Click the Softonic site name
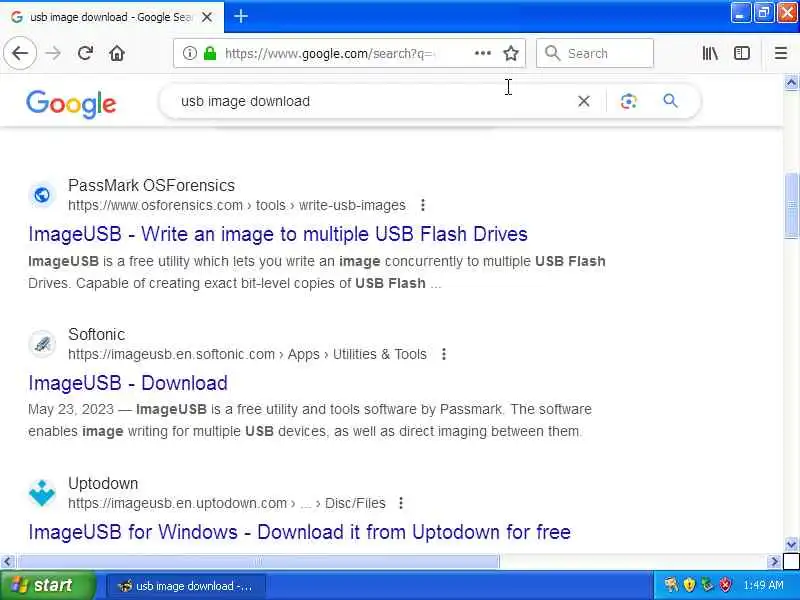Image resolution: width=800 pixels, height=600 pixels. pyautogui.click(x=96, y=334)
